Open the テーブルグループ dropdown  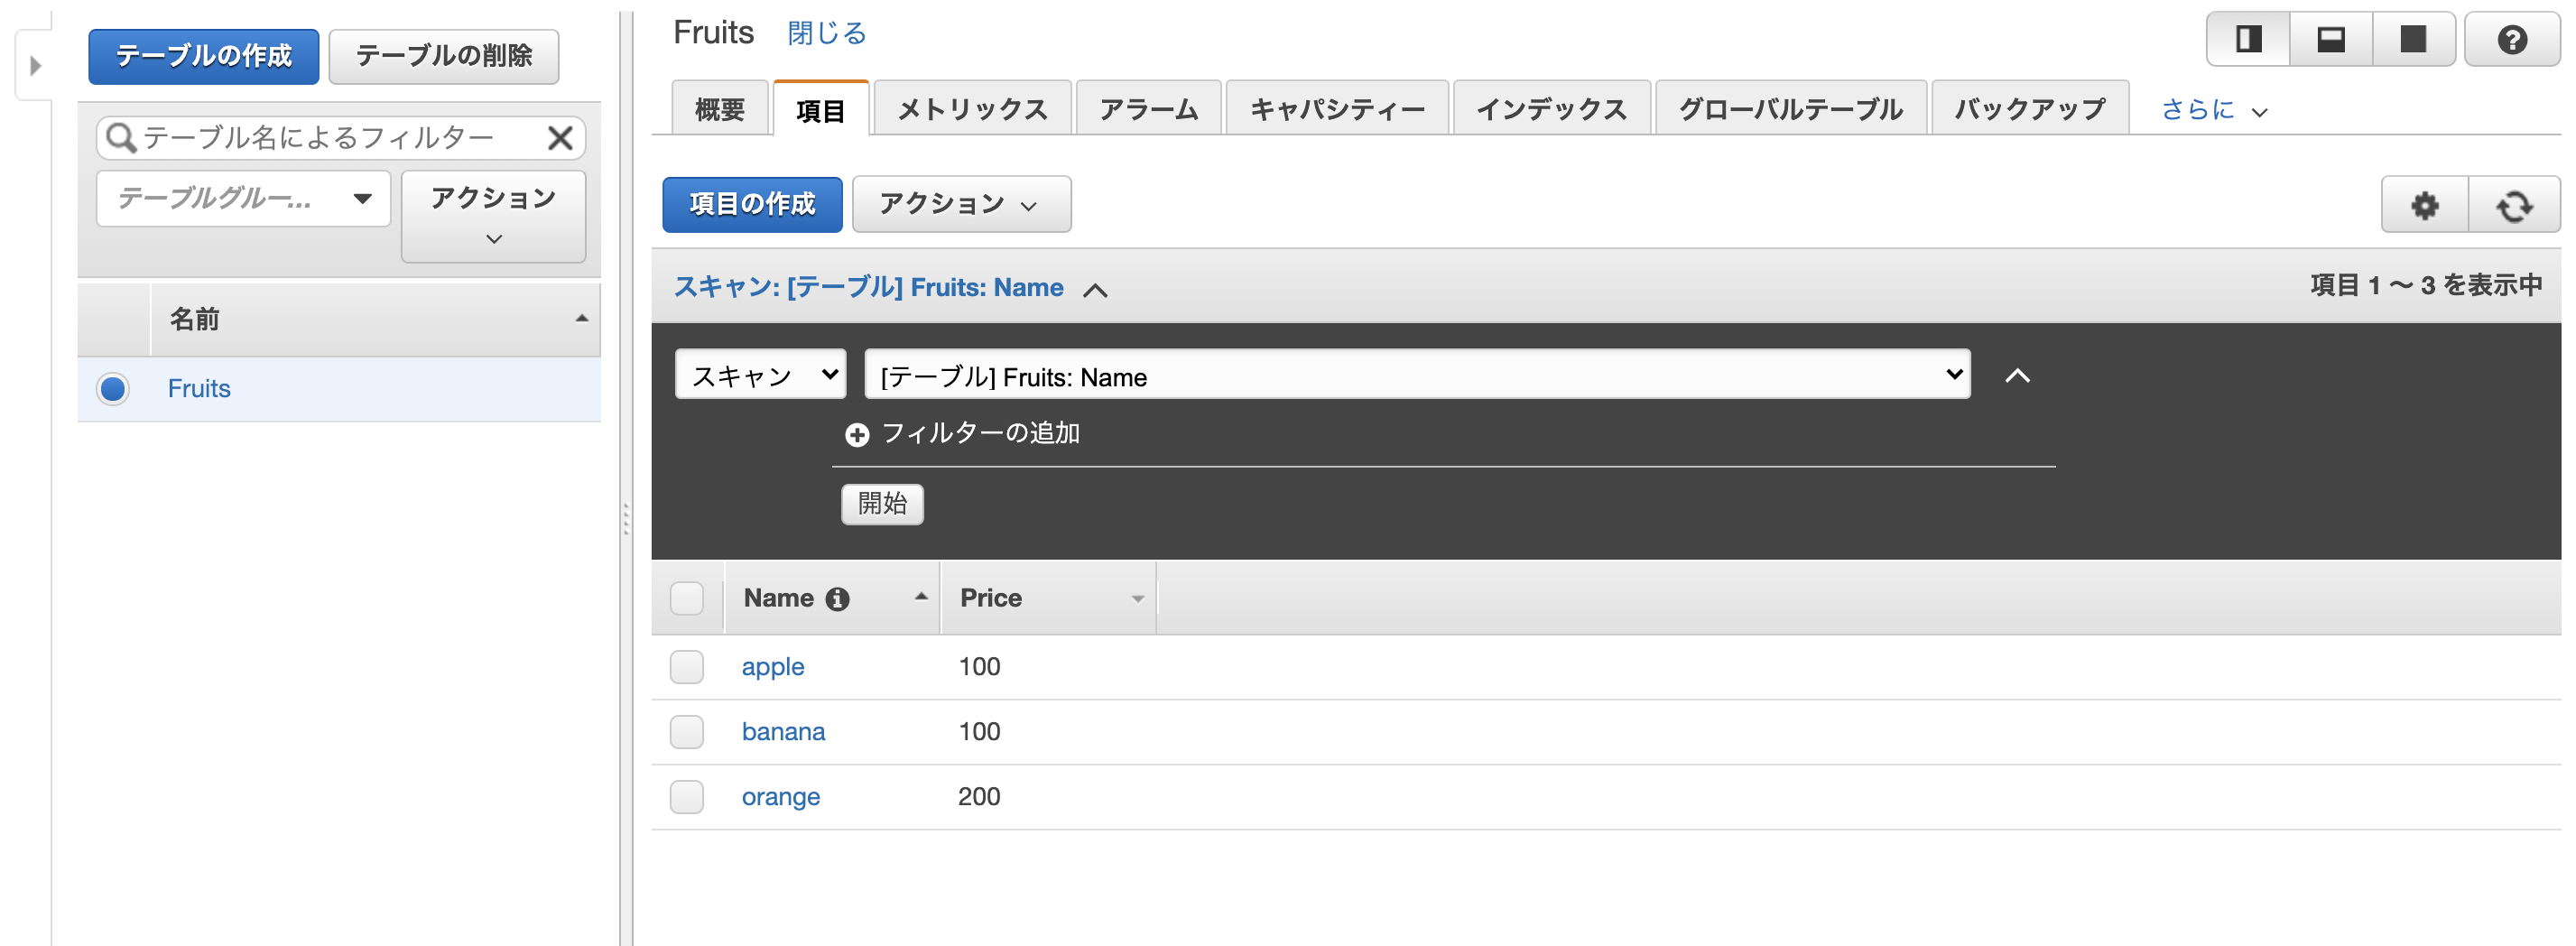pyautogui.click(x=243, y=198)
